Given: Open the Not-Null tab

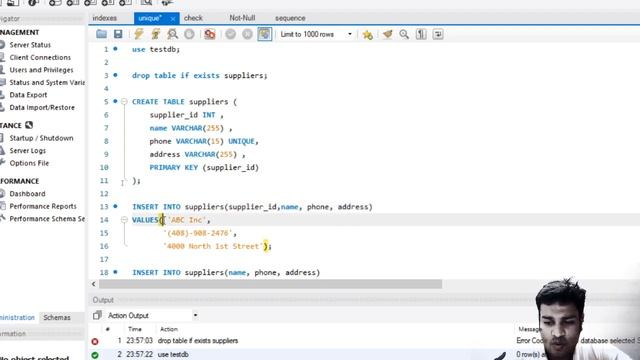Looking at the screenshot, I should (x=242, y=18).
